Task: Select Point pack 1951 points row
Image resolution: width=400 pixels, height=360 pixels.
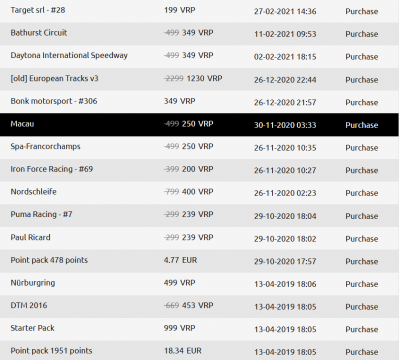Action: coord(199,351)
